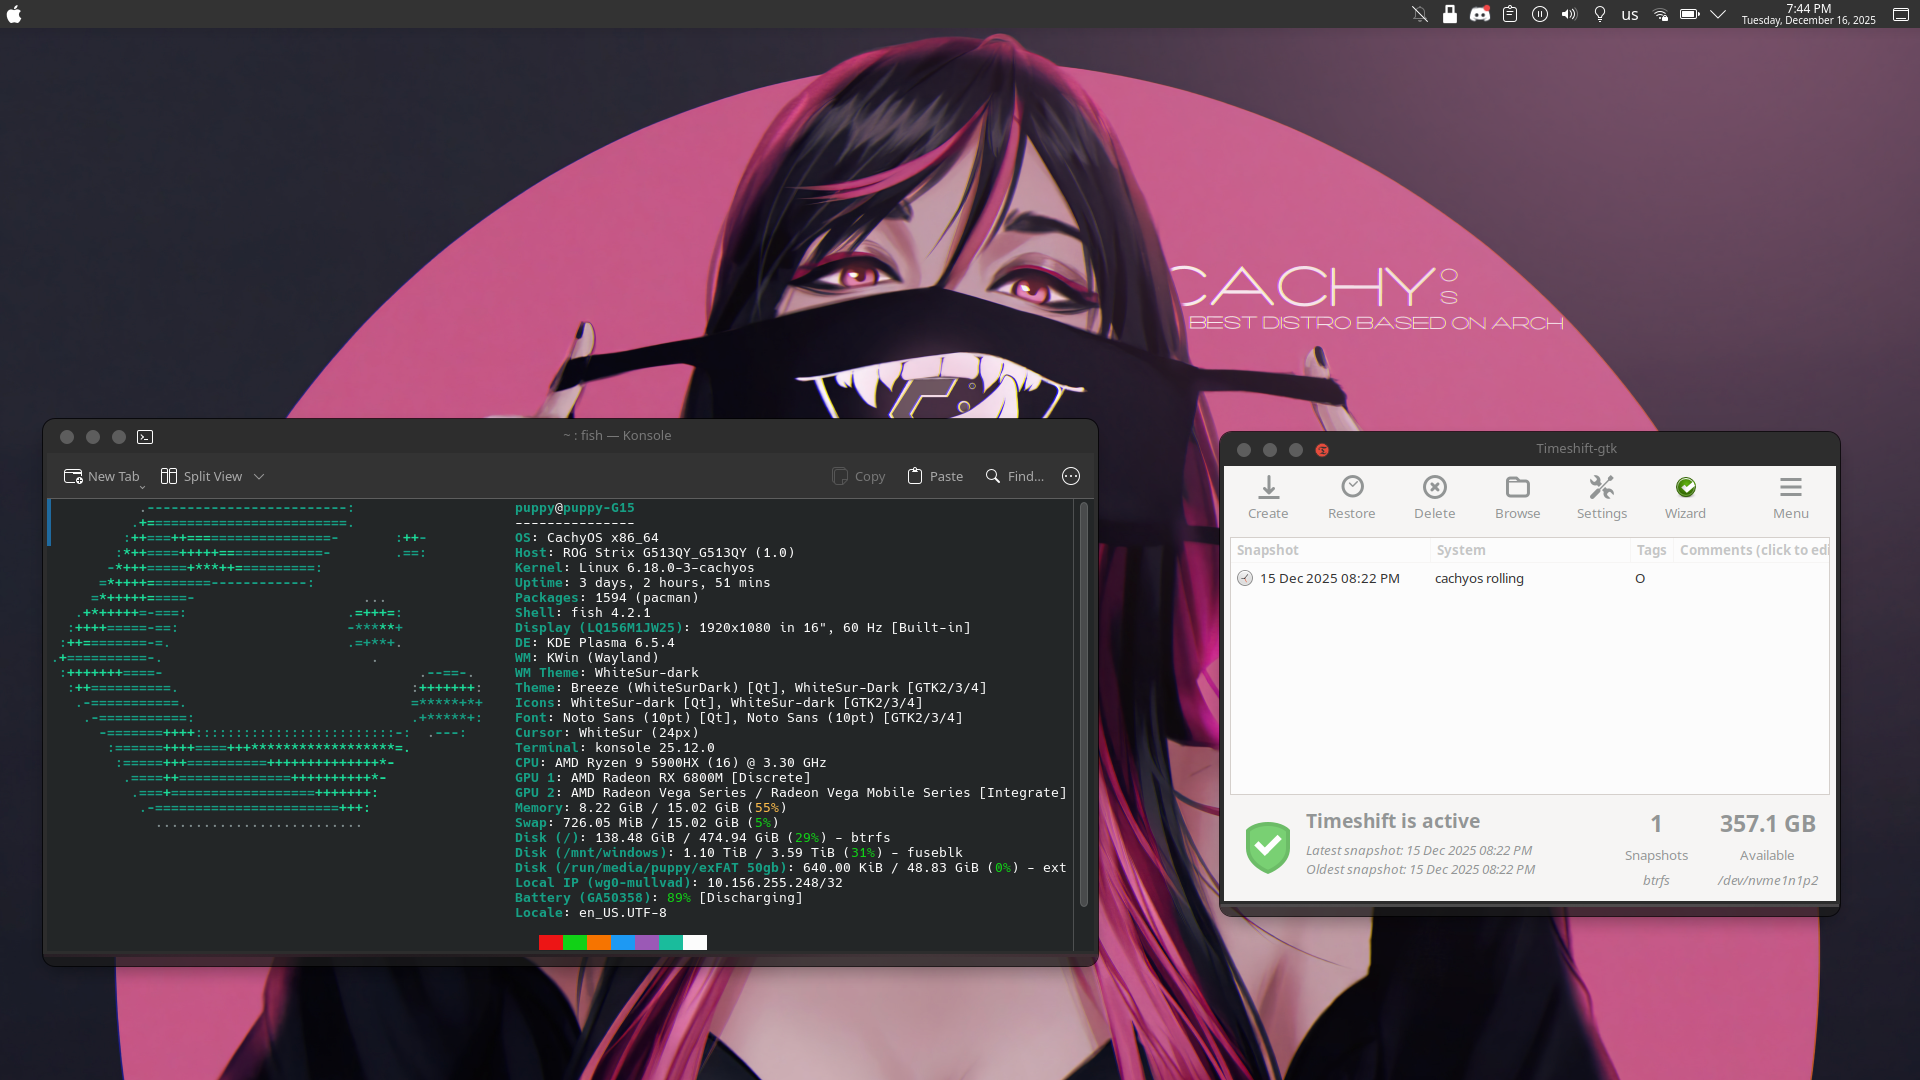Click Find... in Konsole toolbar
The width and height of the screenshot is (1920, 1080).
1015,477
